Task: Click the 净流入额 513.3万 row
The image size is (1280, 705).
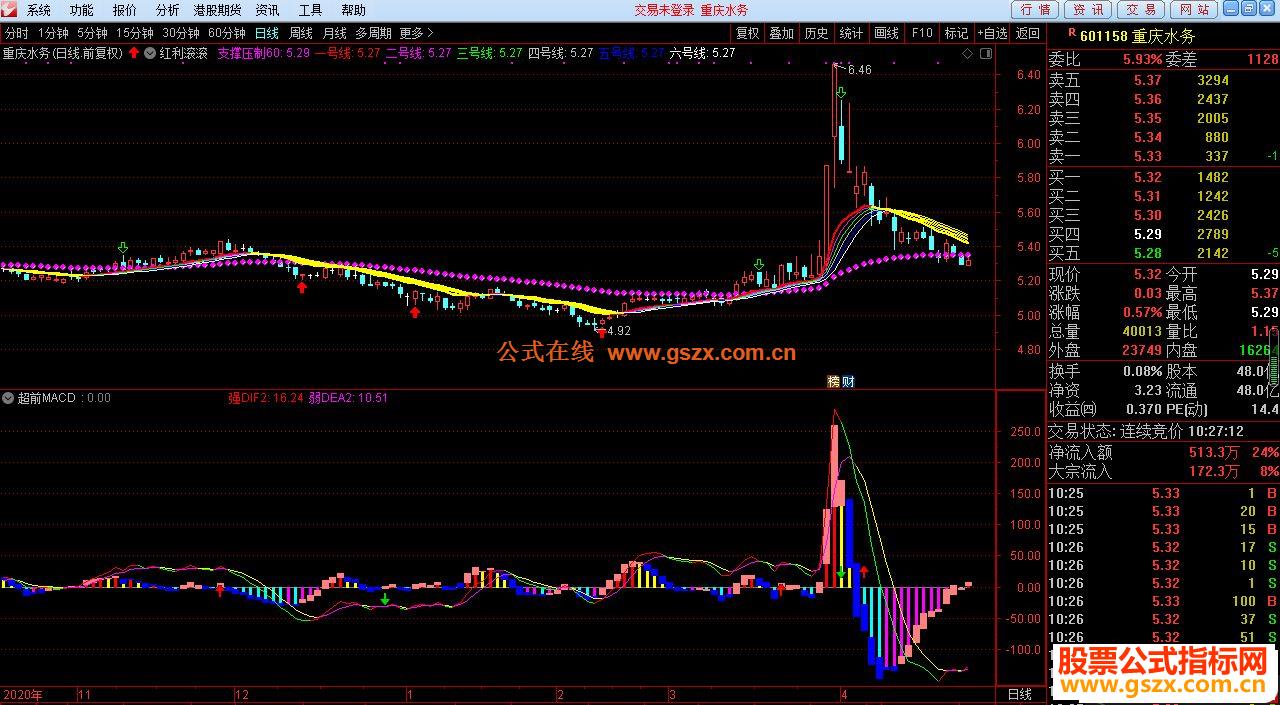Action: (x=1163, y=452)
